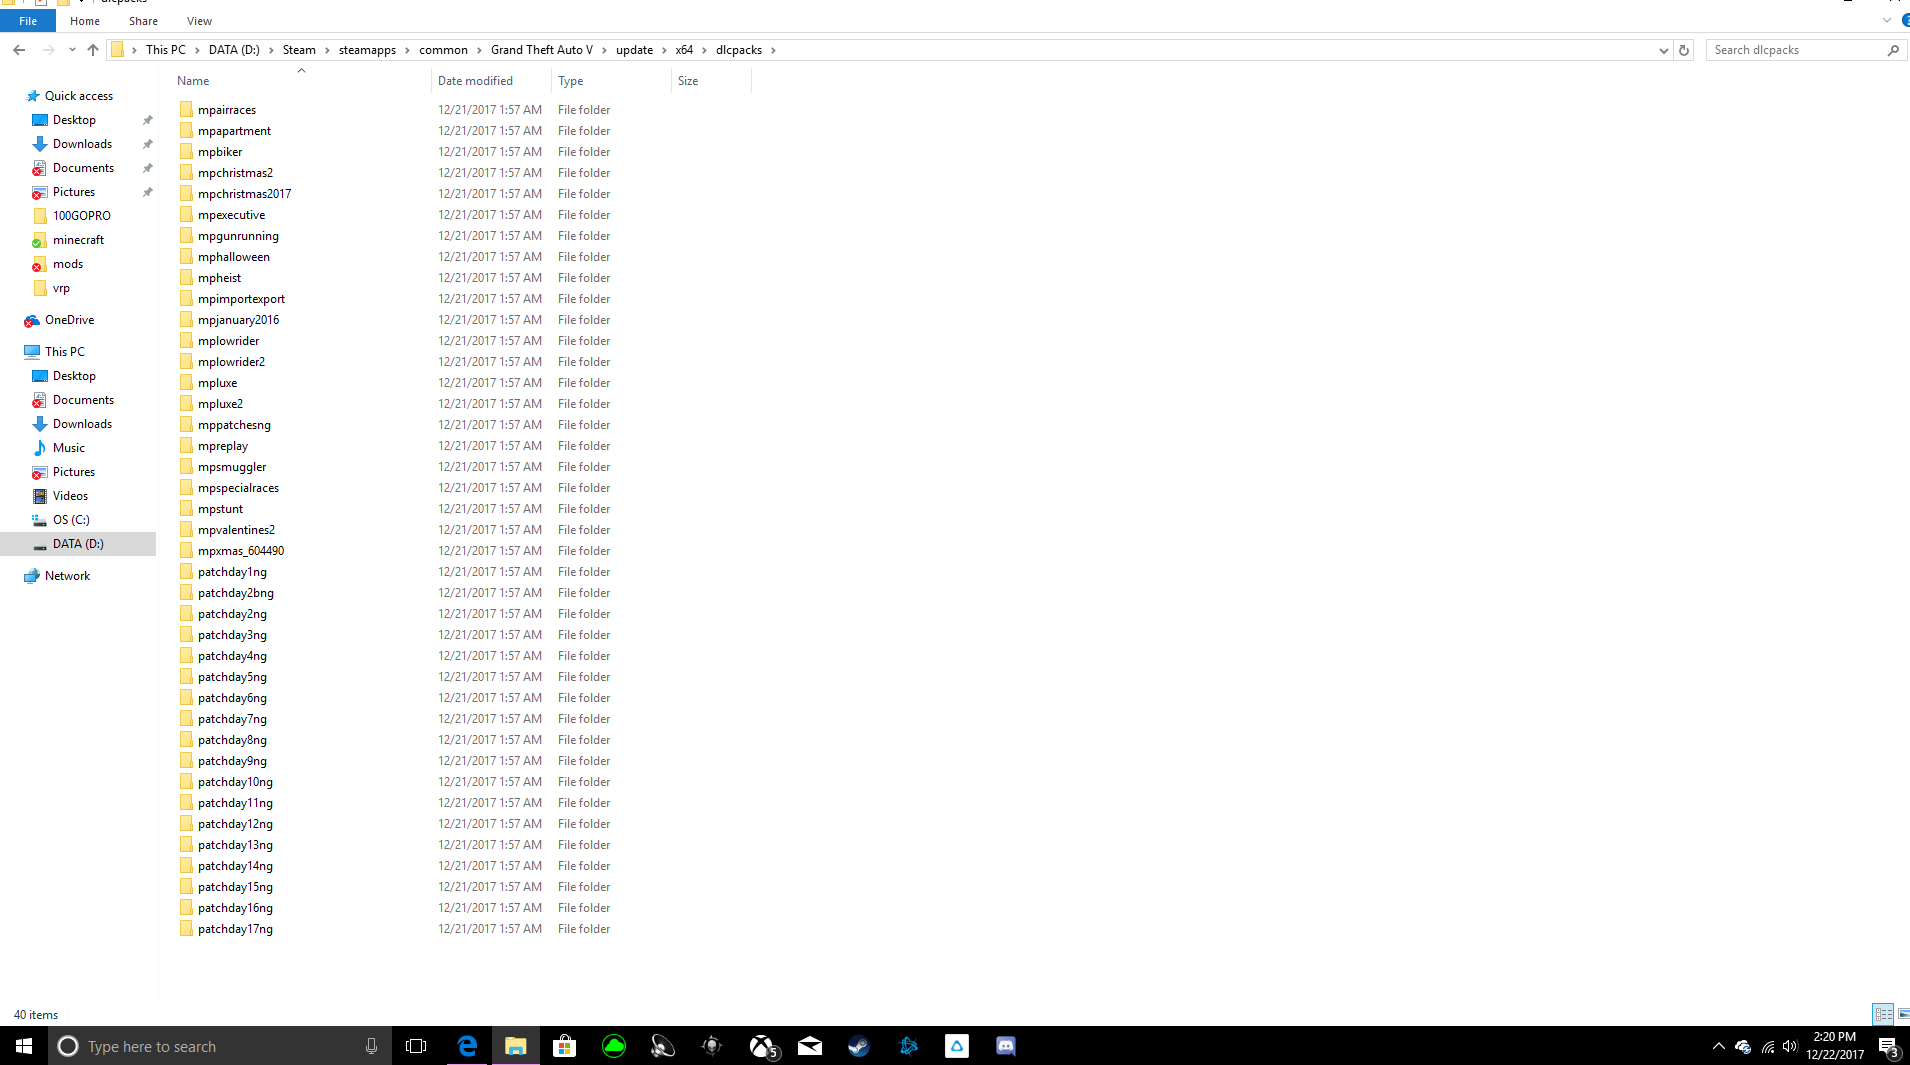1910x1065 pixels.
Task: Select the mpheist folder
Action: (219, 278)
